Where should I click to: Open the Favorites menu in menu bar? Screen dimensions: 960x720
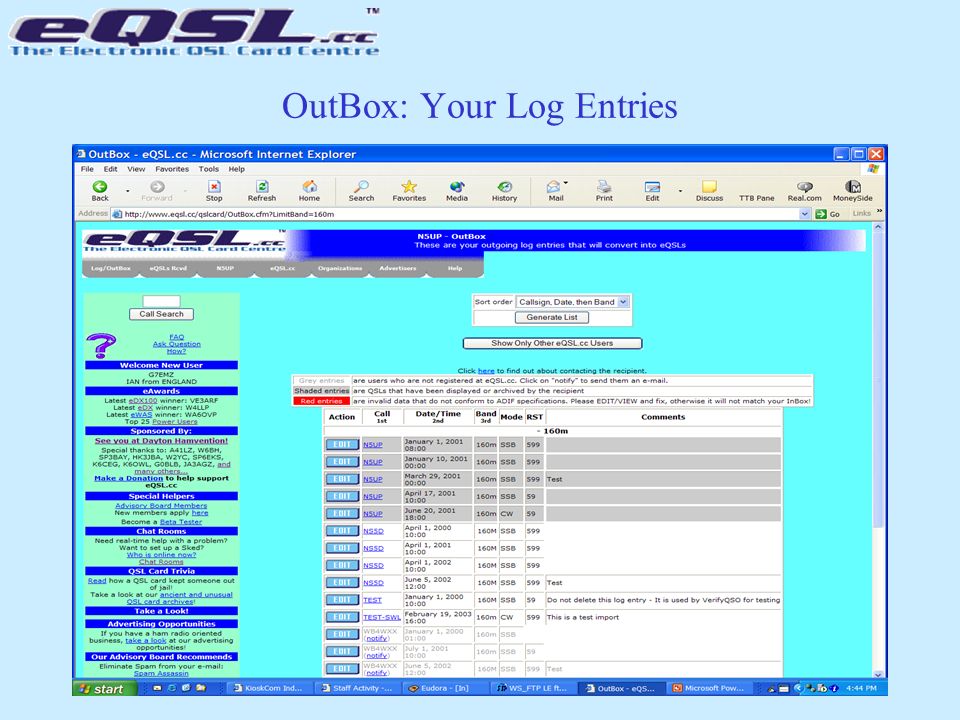(x=172, y=169)
